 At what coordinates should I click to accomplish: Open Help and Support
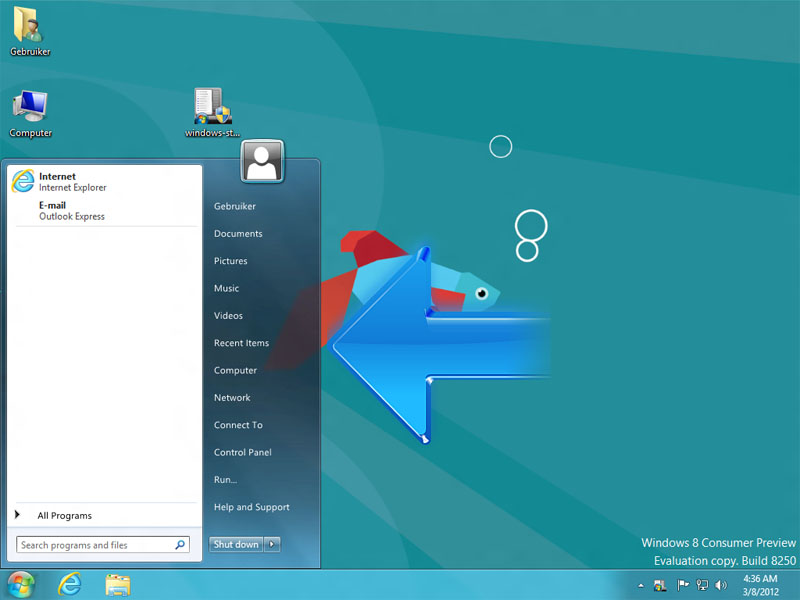tap(252, 507)
